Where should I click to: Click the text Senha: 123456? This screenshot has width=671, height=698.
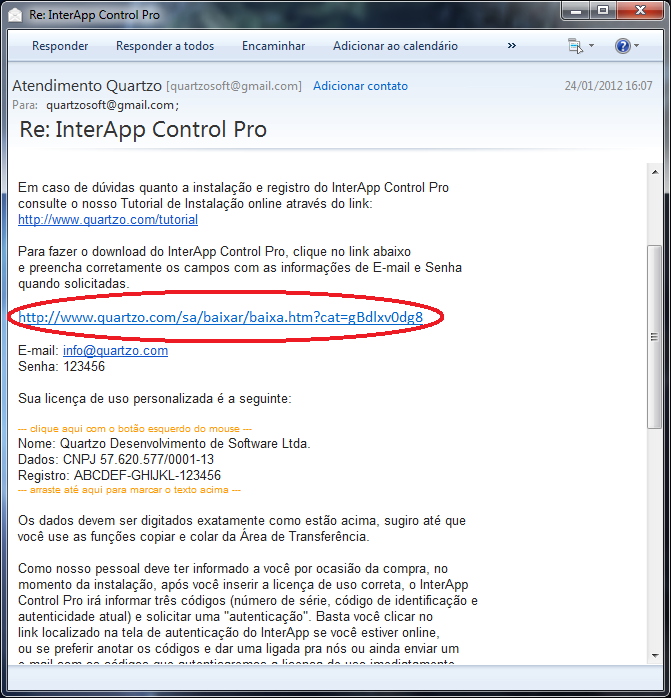pyautogui.click(x=61, y=366)
